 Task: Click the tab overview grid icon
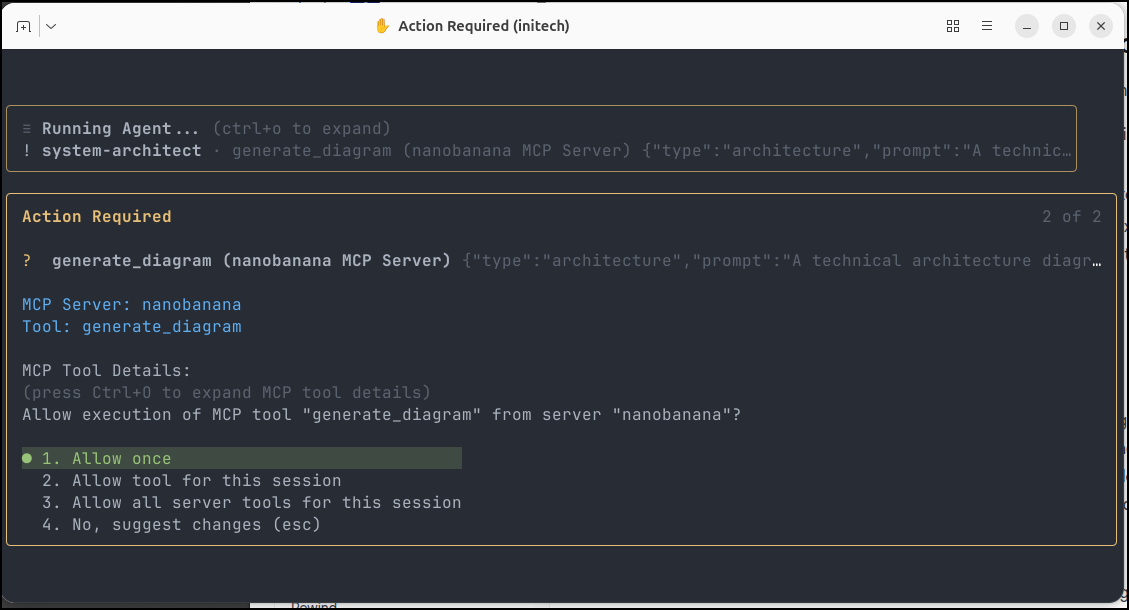pyautogui.click(x=953, y=26)
